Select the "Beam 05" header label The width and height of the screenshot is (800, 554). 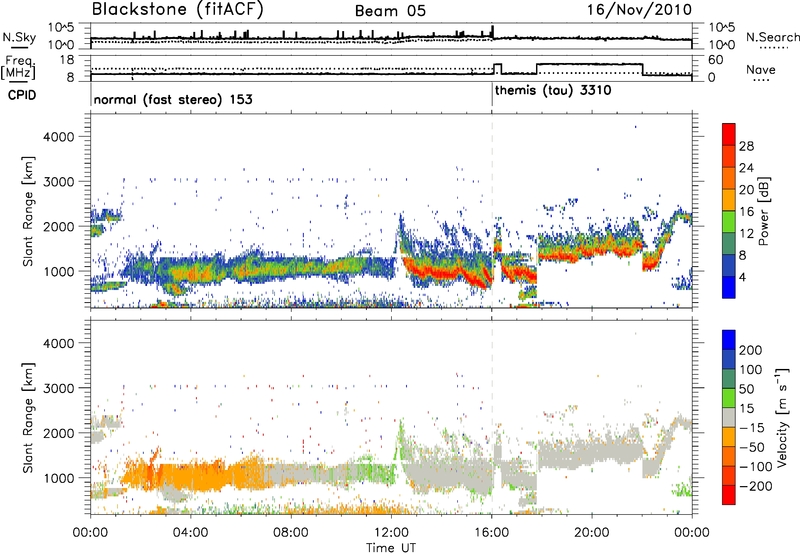[390, 11]
